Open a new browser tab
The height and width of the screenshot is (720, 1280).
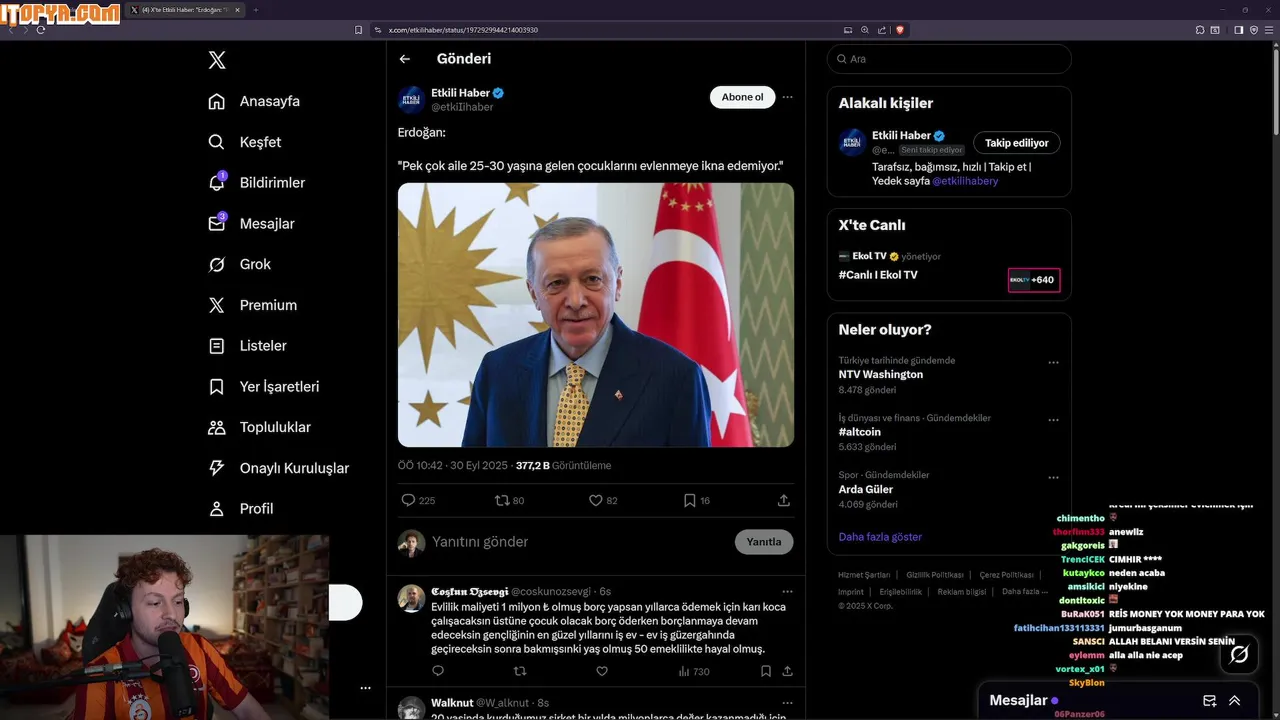pos(255,10)
